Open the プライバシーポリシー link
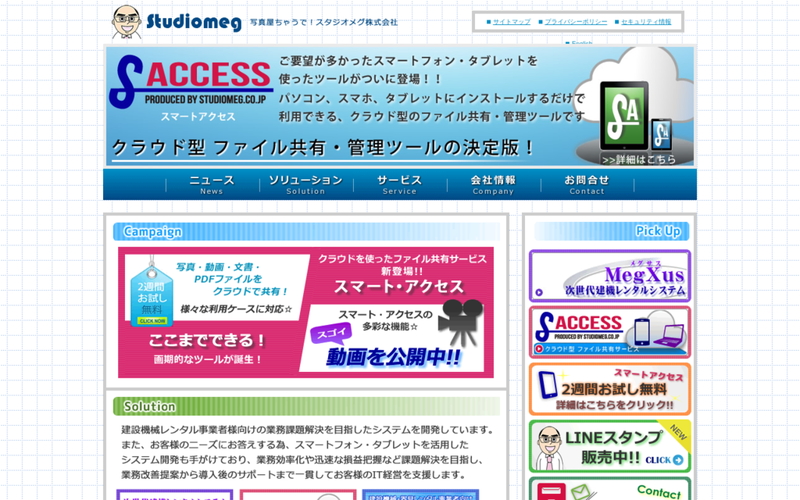The height and width of the screenshot is (500, 800). pyautogui.click(x=576, y=22)
